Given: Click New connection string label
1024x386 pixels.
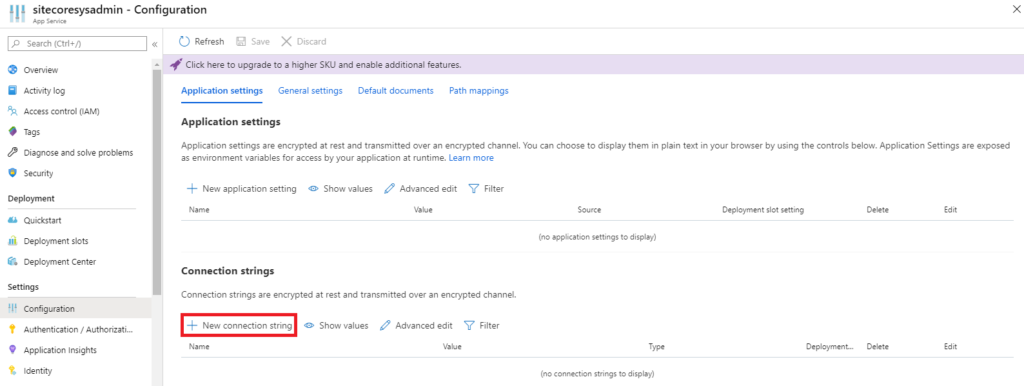Looking at the screenshot, I should coord(248,325).
